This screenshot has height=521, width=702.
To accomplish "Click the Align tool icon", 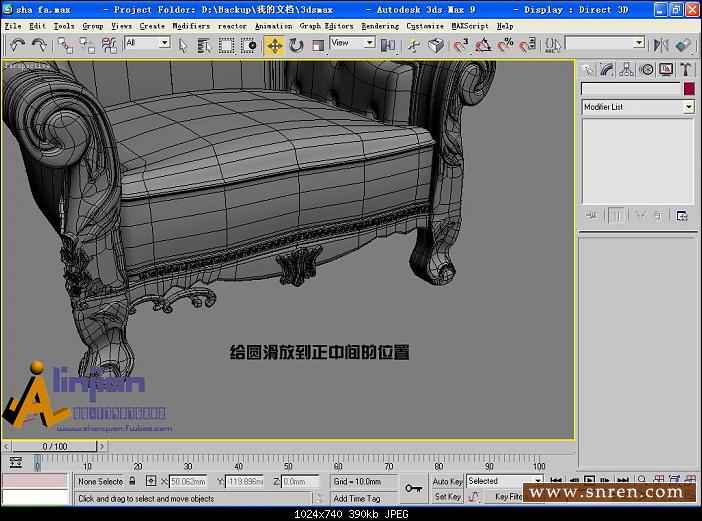I will [683, 45].
